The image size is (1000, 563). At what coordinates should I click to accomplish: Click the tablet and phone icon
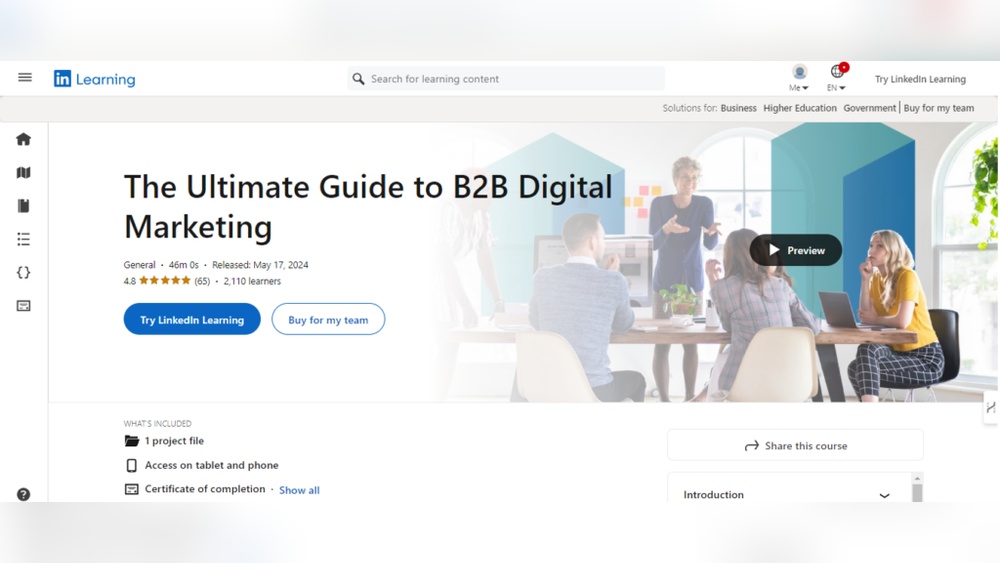131,465
